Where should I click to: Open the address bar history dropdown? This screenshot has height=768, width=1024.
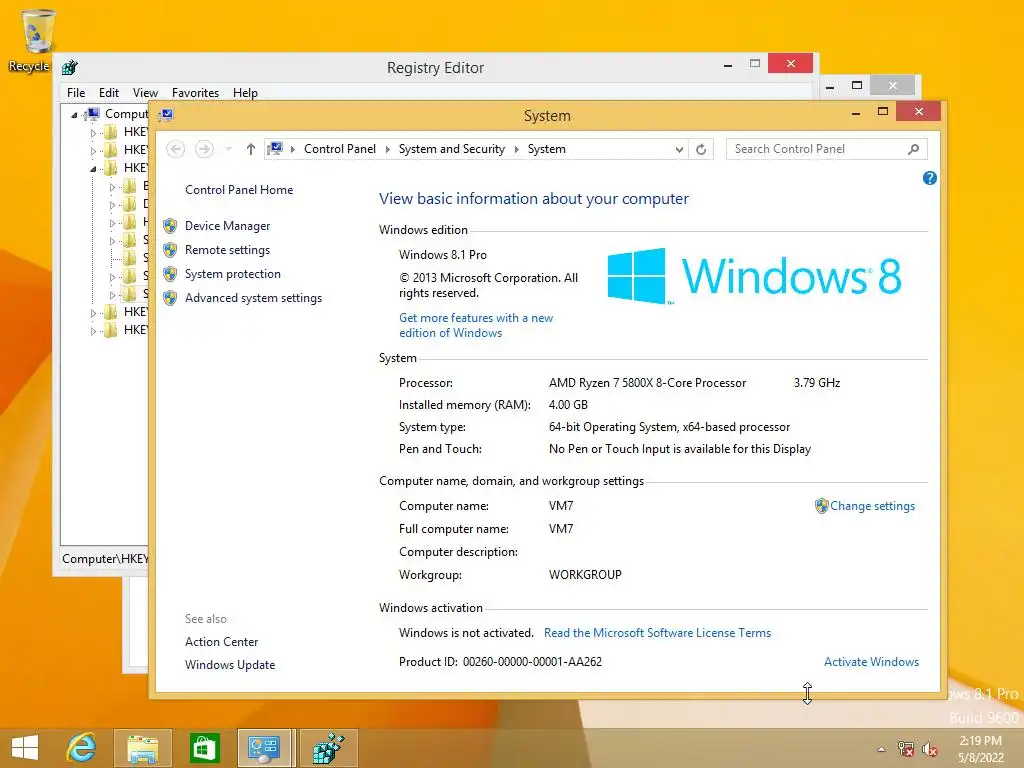(x=679, y=149)
